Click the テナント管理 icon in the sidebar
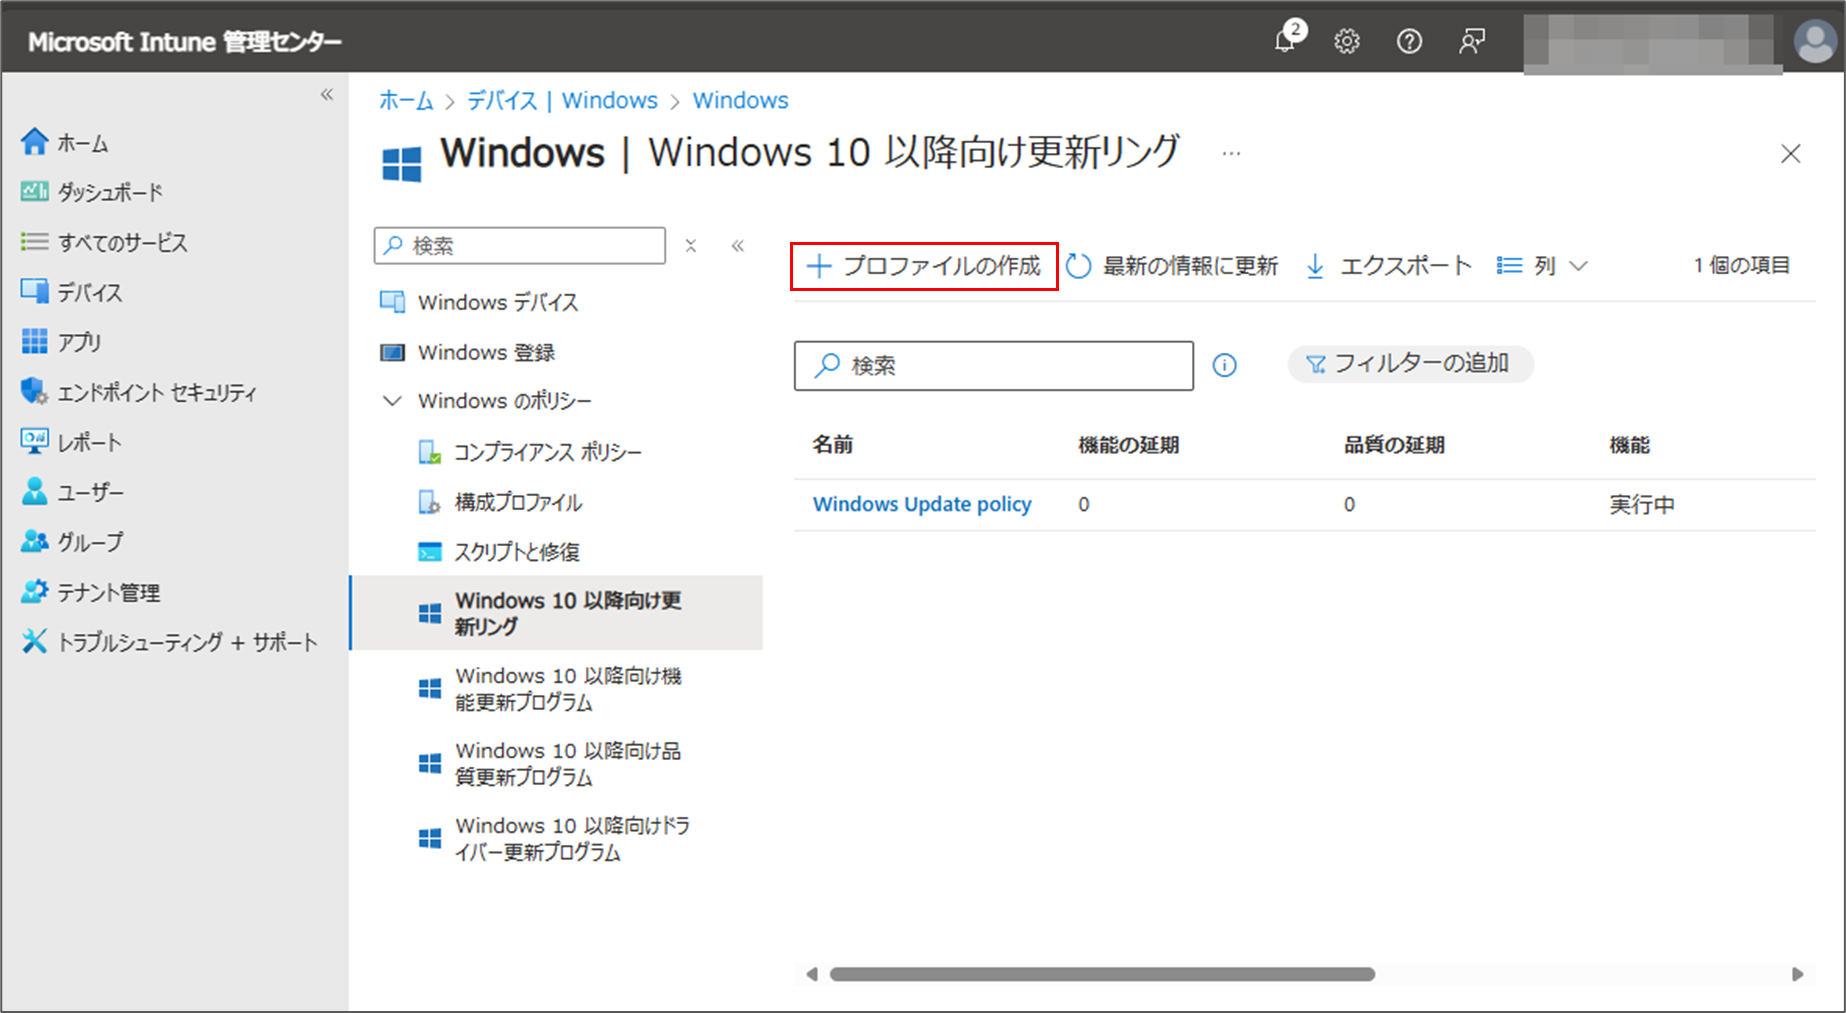 [x=35, y=591]
